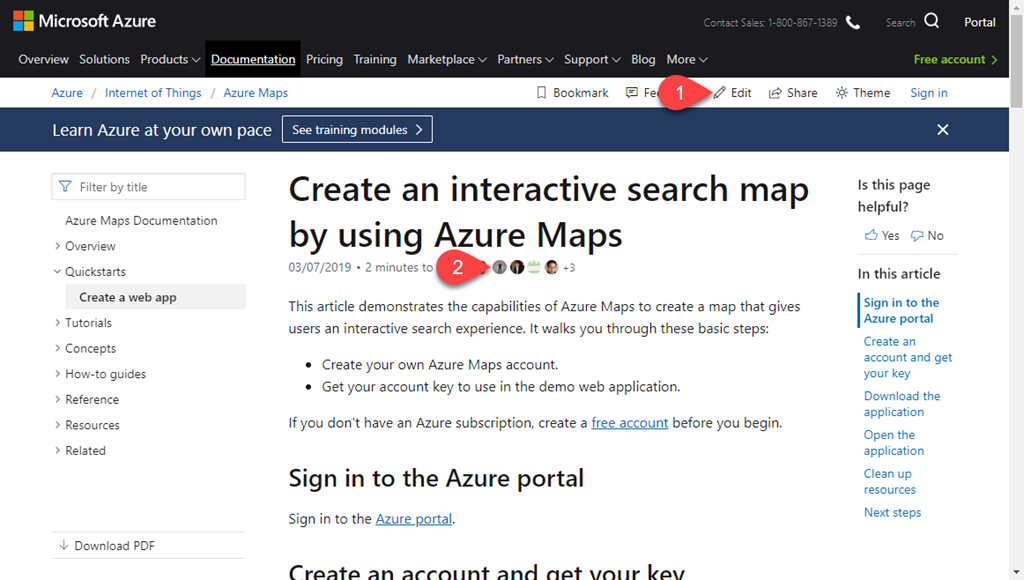The width and height of the screenshot is (1024, 580).
Task: Open the Blog nav item
Action: point(643,59)
